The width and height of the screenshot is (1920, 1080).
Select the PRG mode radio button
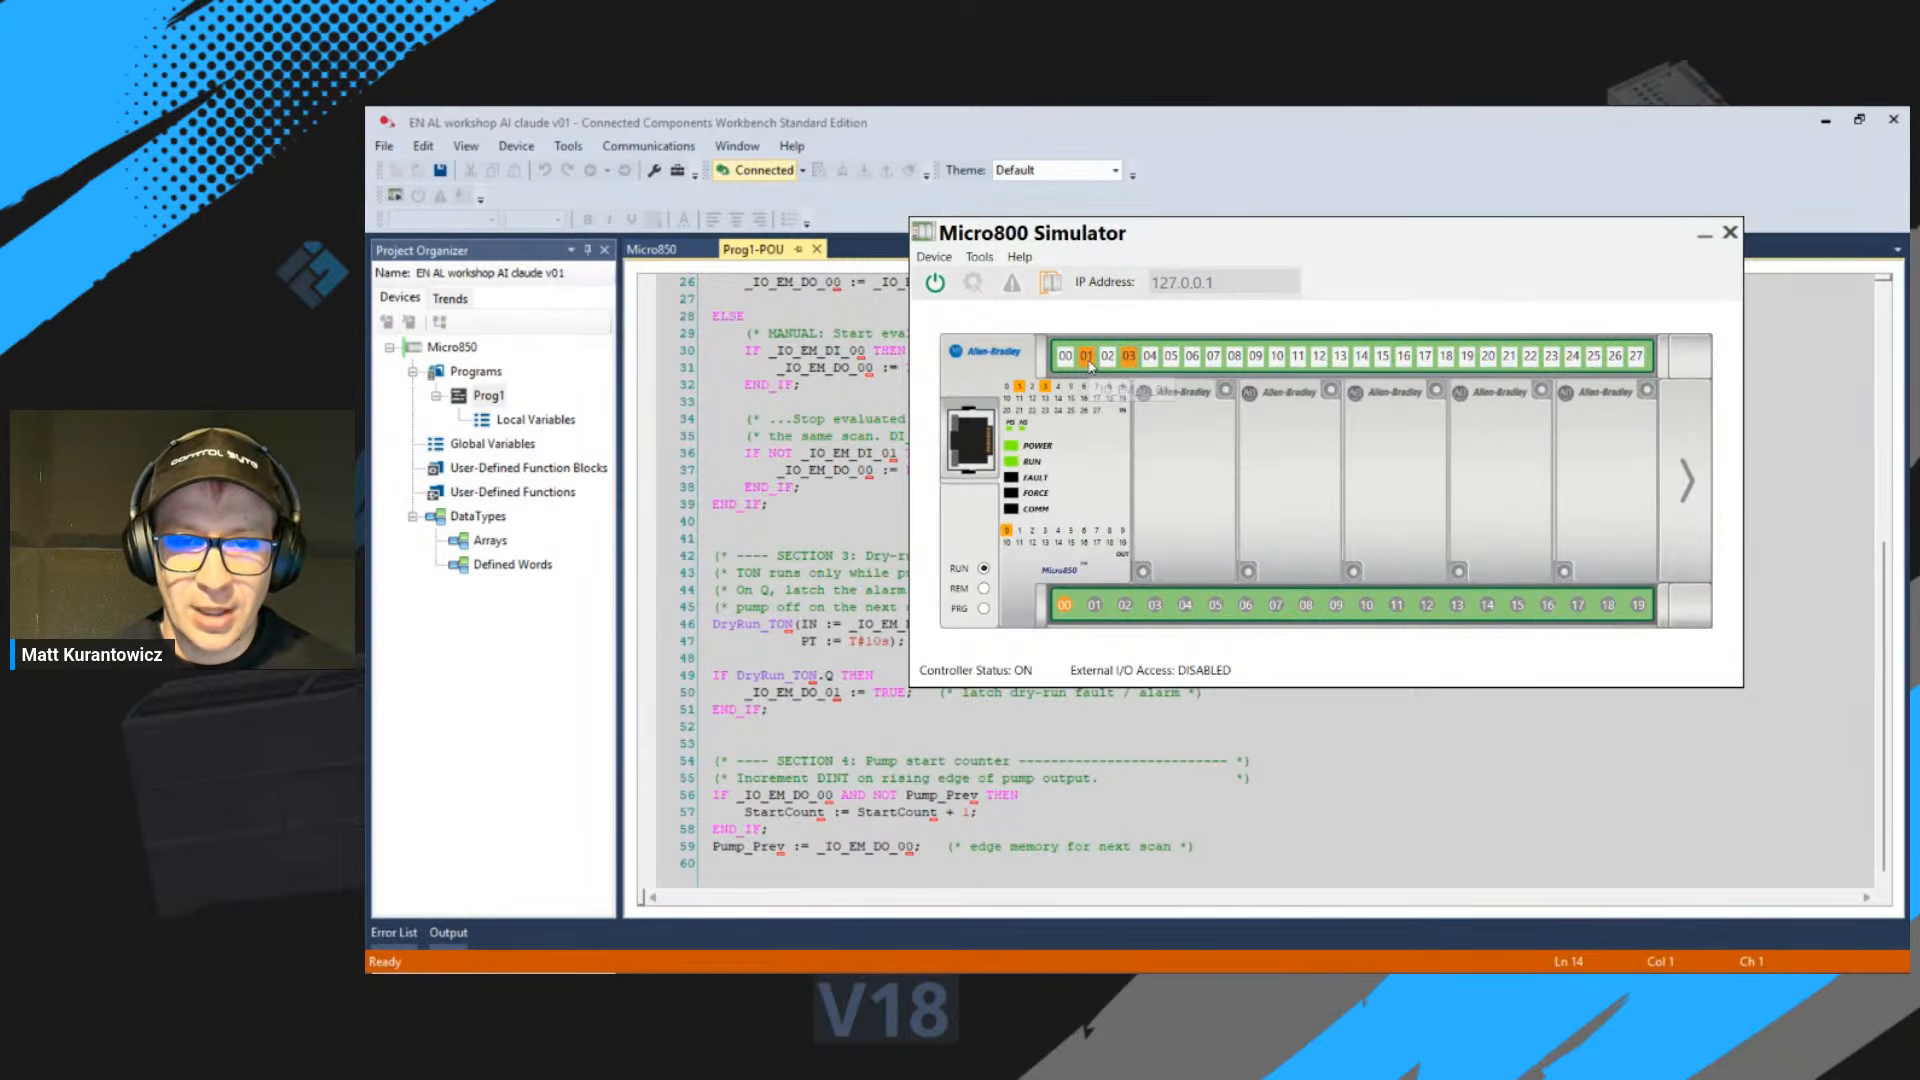click(x=983, y=608)
